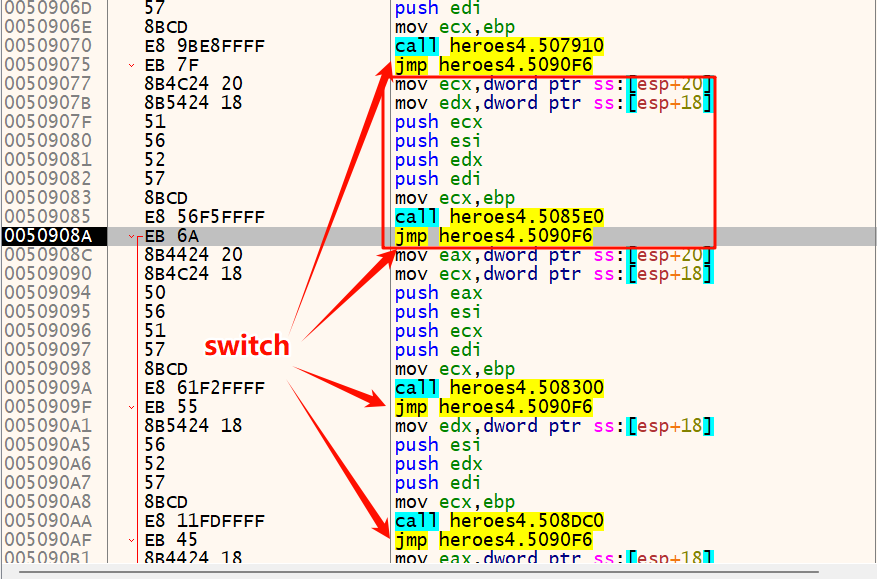This screenshot has width=877, height=579.
Task: Click the instruction call heroes4.5085E0
Action: (x=499, y=217)
